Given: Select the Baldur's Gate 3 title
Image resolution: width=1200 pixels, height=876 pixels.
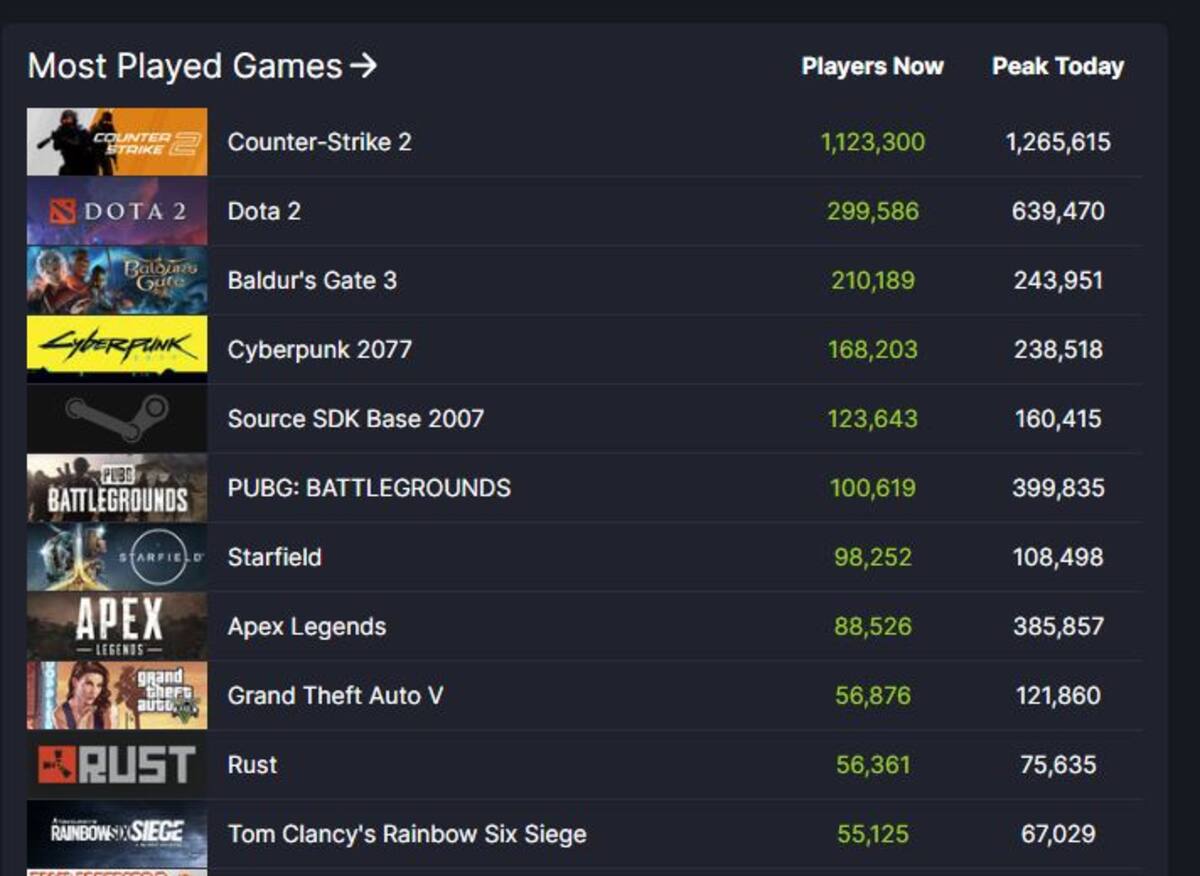Looking at the screenshot, I should click(x=312, y=280).
